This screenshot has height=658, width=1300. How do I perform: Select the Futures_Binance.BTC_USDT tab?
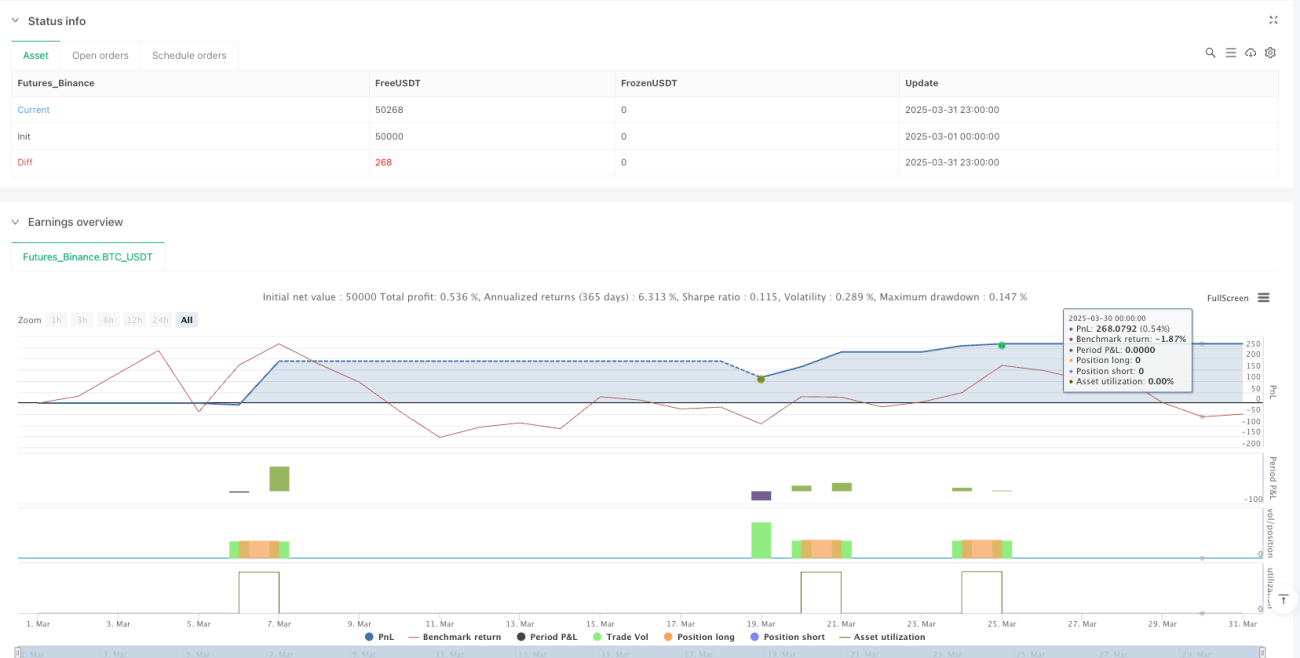tap(88, 256)
